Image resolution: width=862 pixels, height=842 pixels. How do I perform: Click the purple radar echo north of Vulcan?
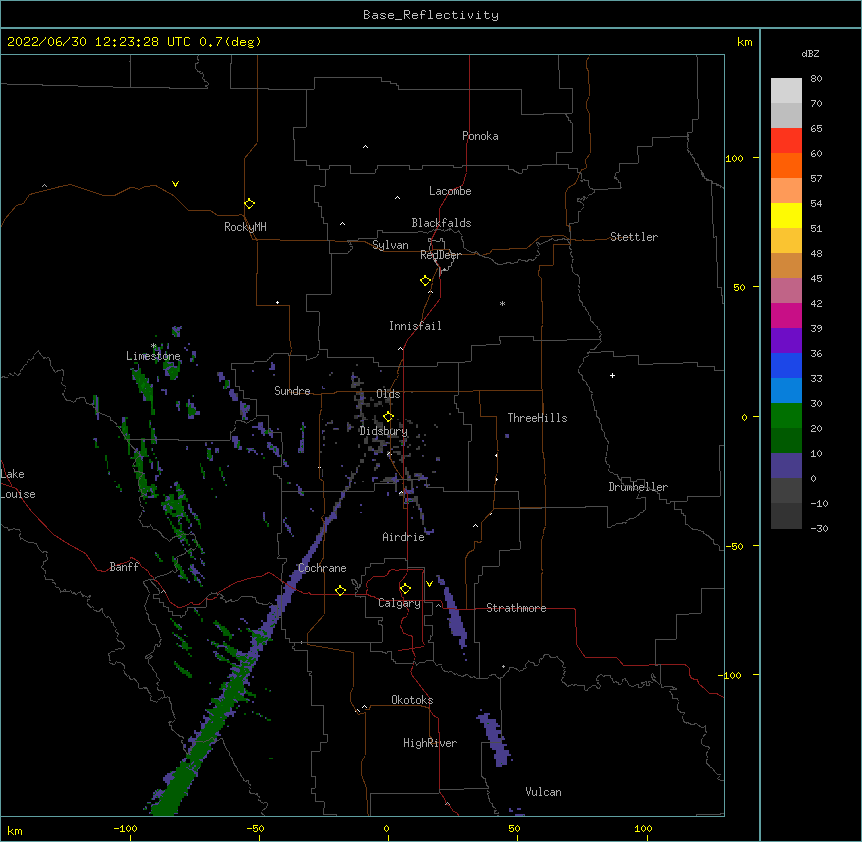[x=495, y=738]
